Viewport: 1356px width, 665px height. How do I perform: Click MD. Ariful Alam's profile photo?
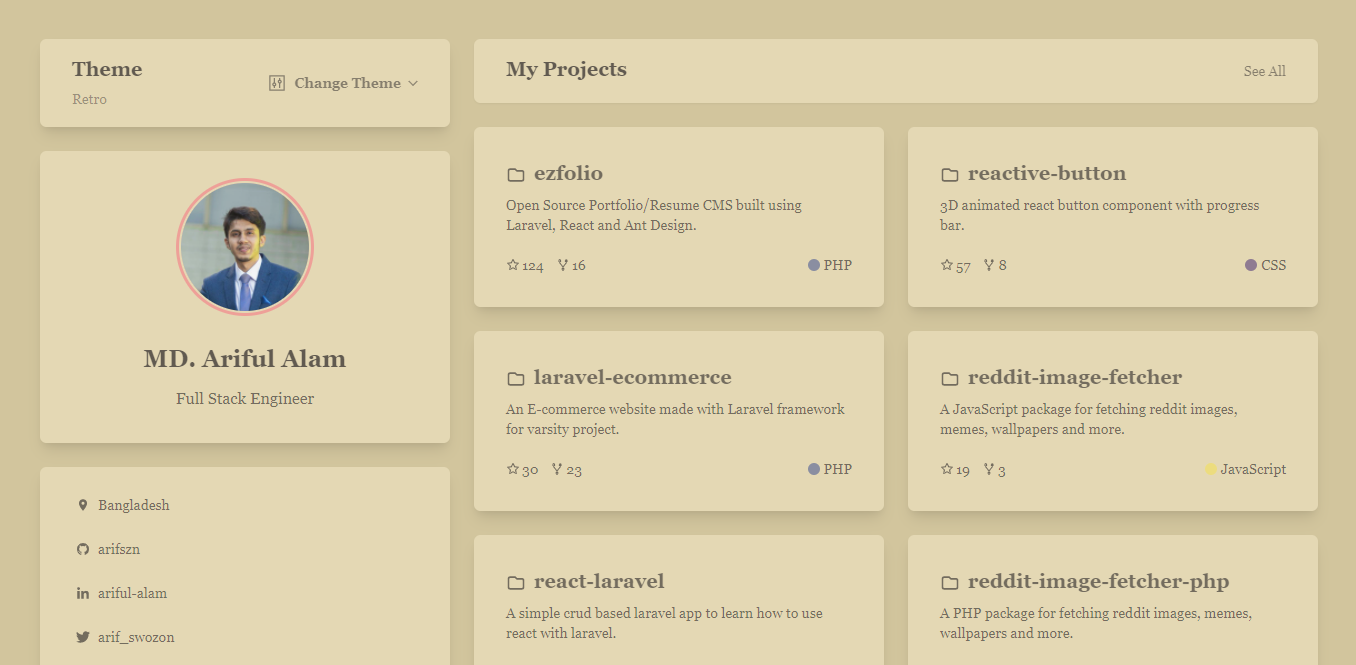click(x=245, y=246)
